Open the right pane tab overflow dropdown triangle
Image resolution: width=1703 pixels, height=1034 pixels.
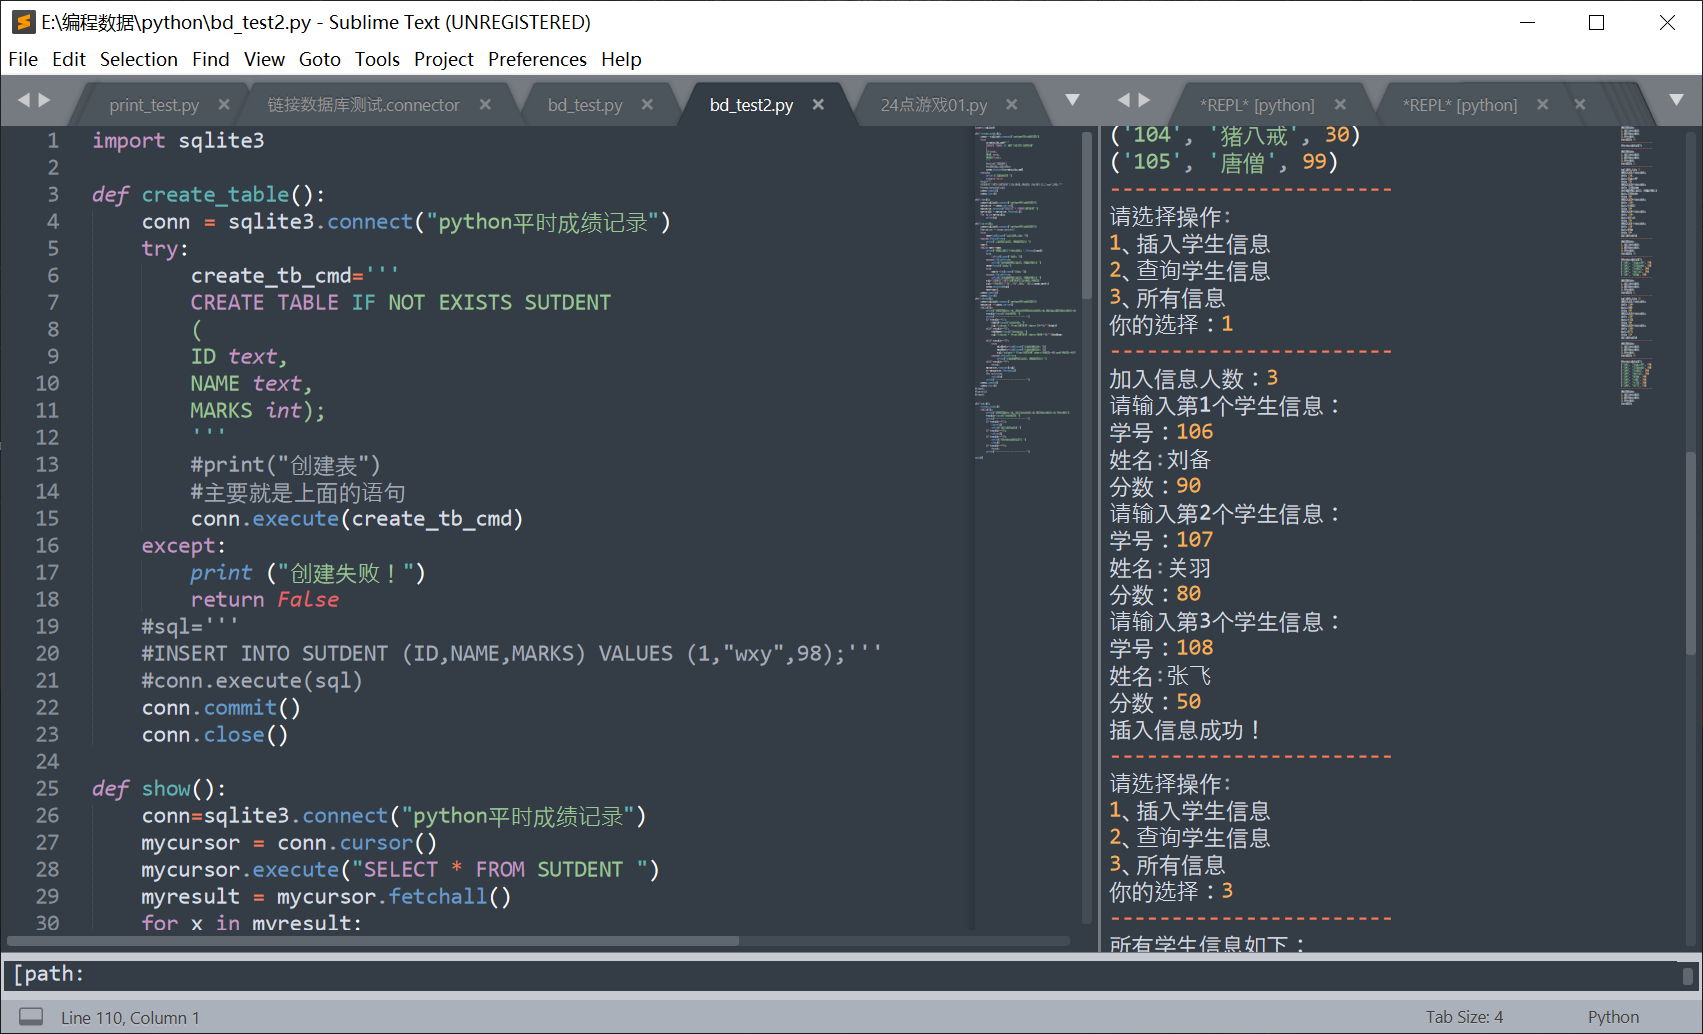click(1677, 100)
